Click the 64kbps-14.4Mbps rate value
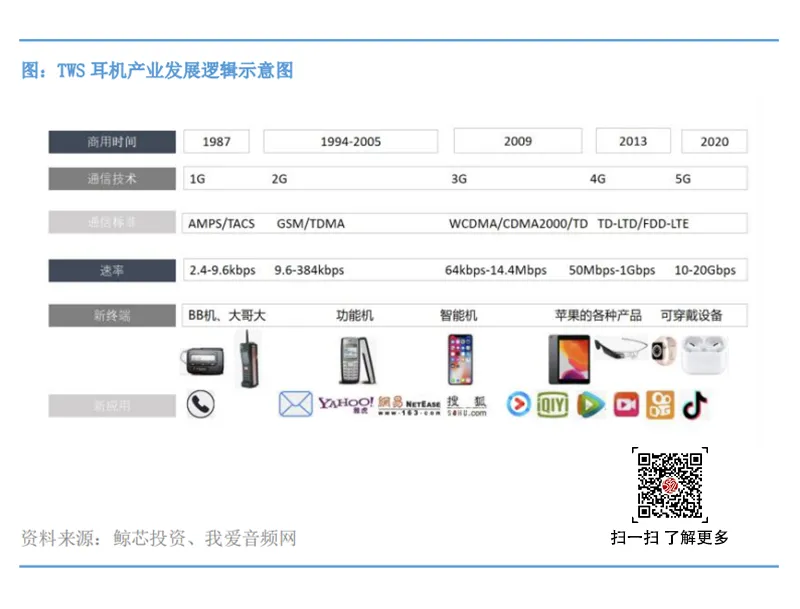This screenshot has height=609, width=800. (495, 270)
